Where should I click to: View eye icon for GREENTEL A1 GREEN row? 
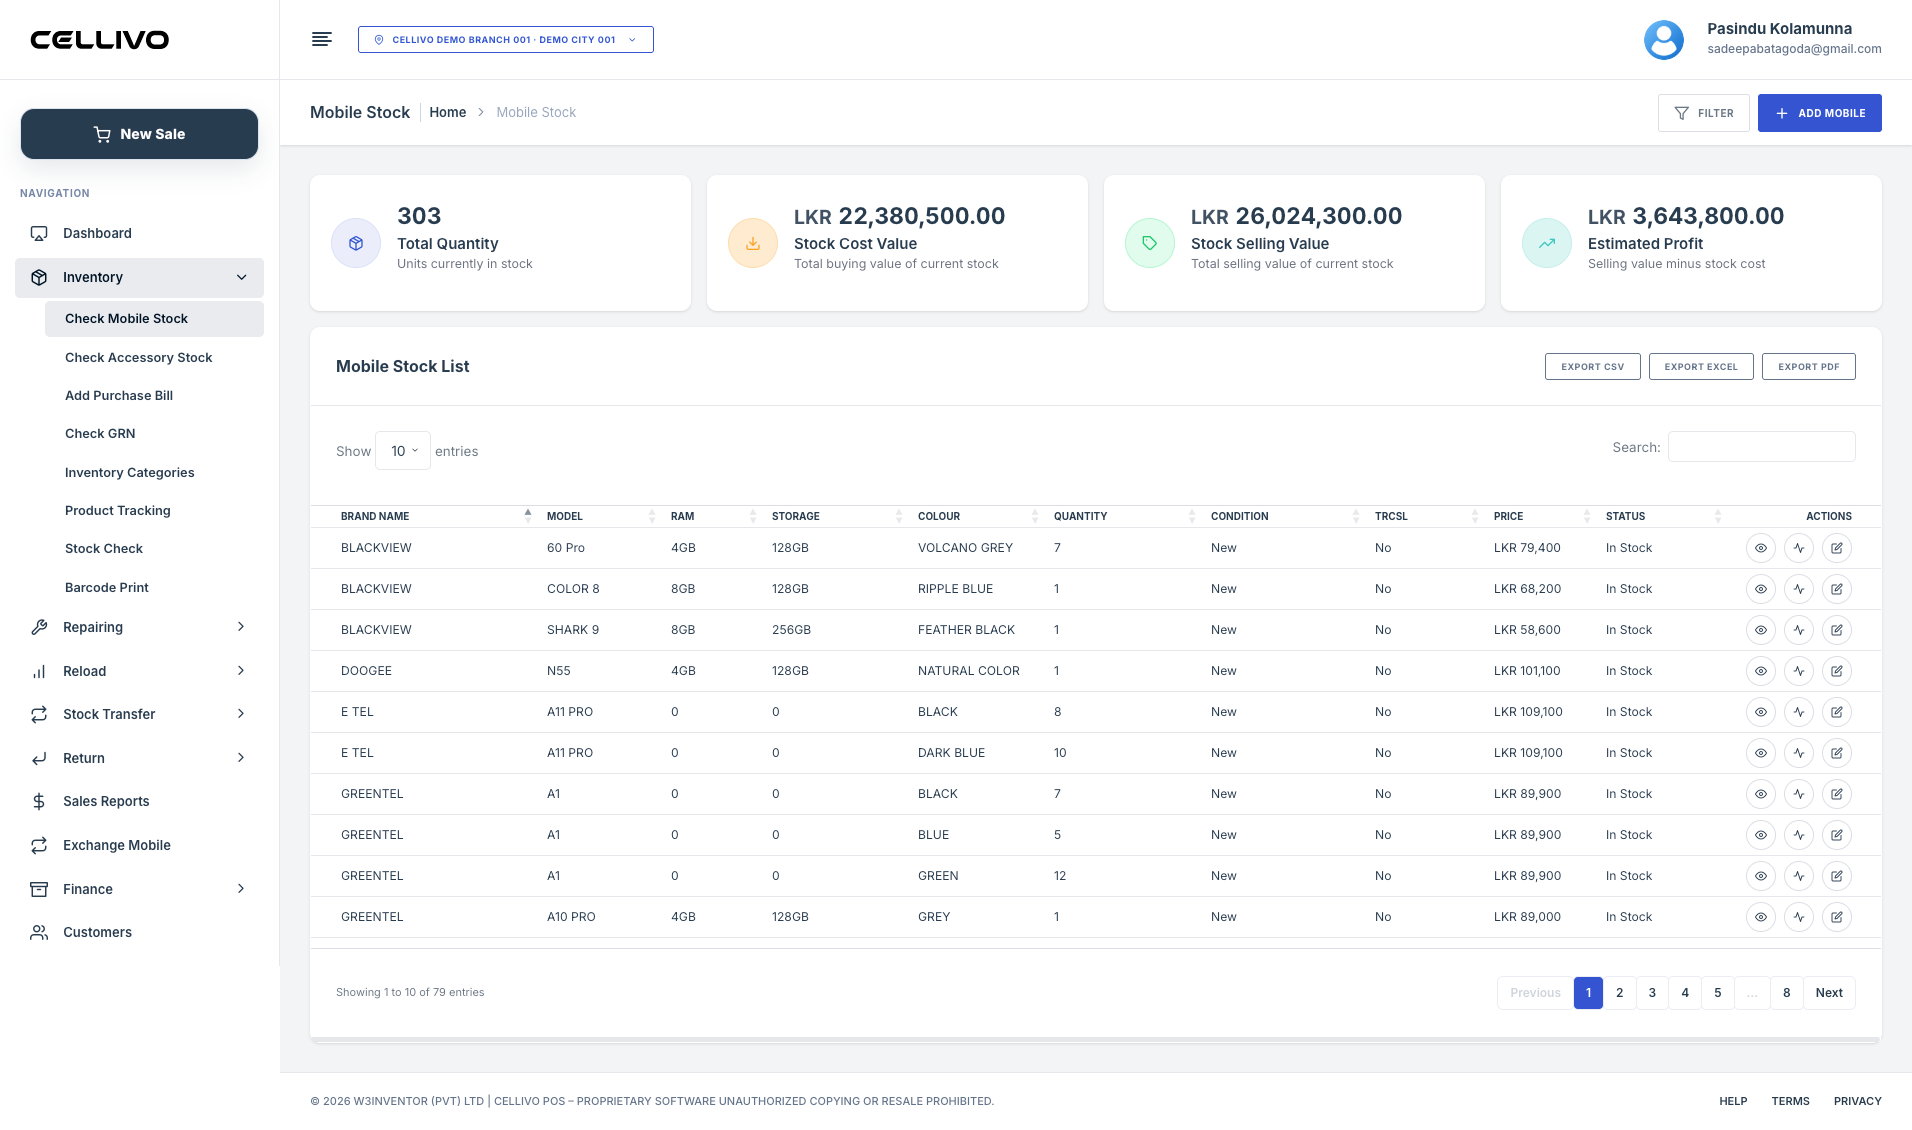[x=1761, y=876]
